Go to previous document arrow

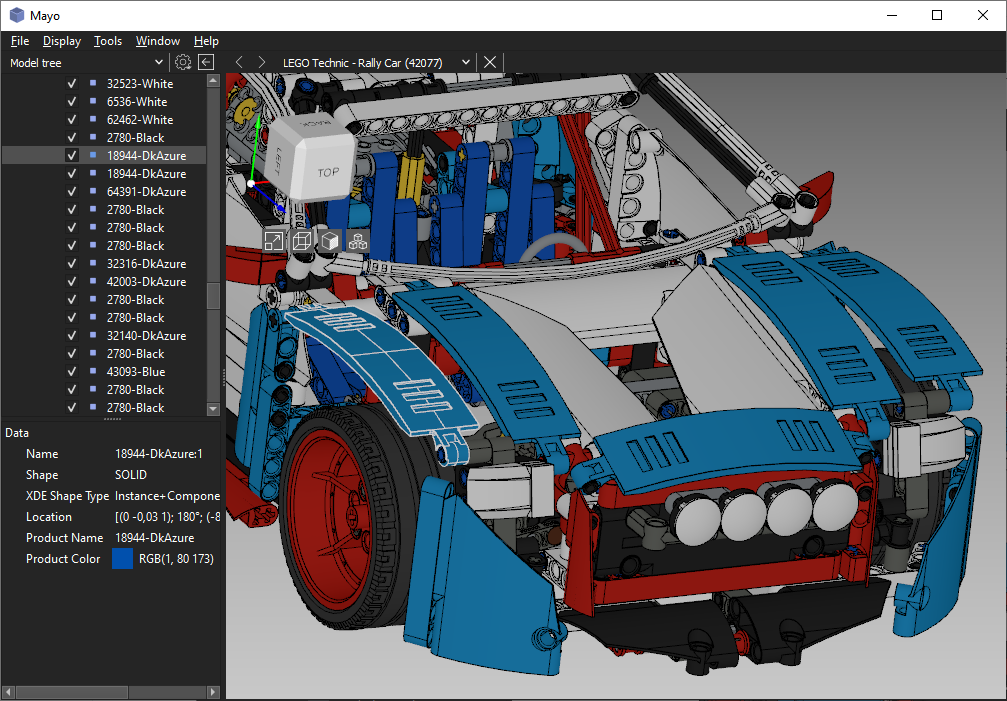coord(239,62)
